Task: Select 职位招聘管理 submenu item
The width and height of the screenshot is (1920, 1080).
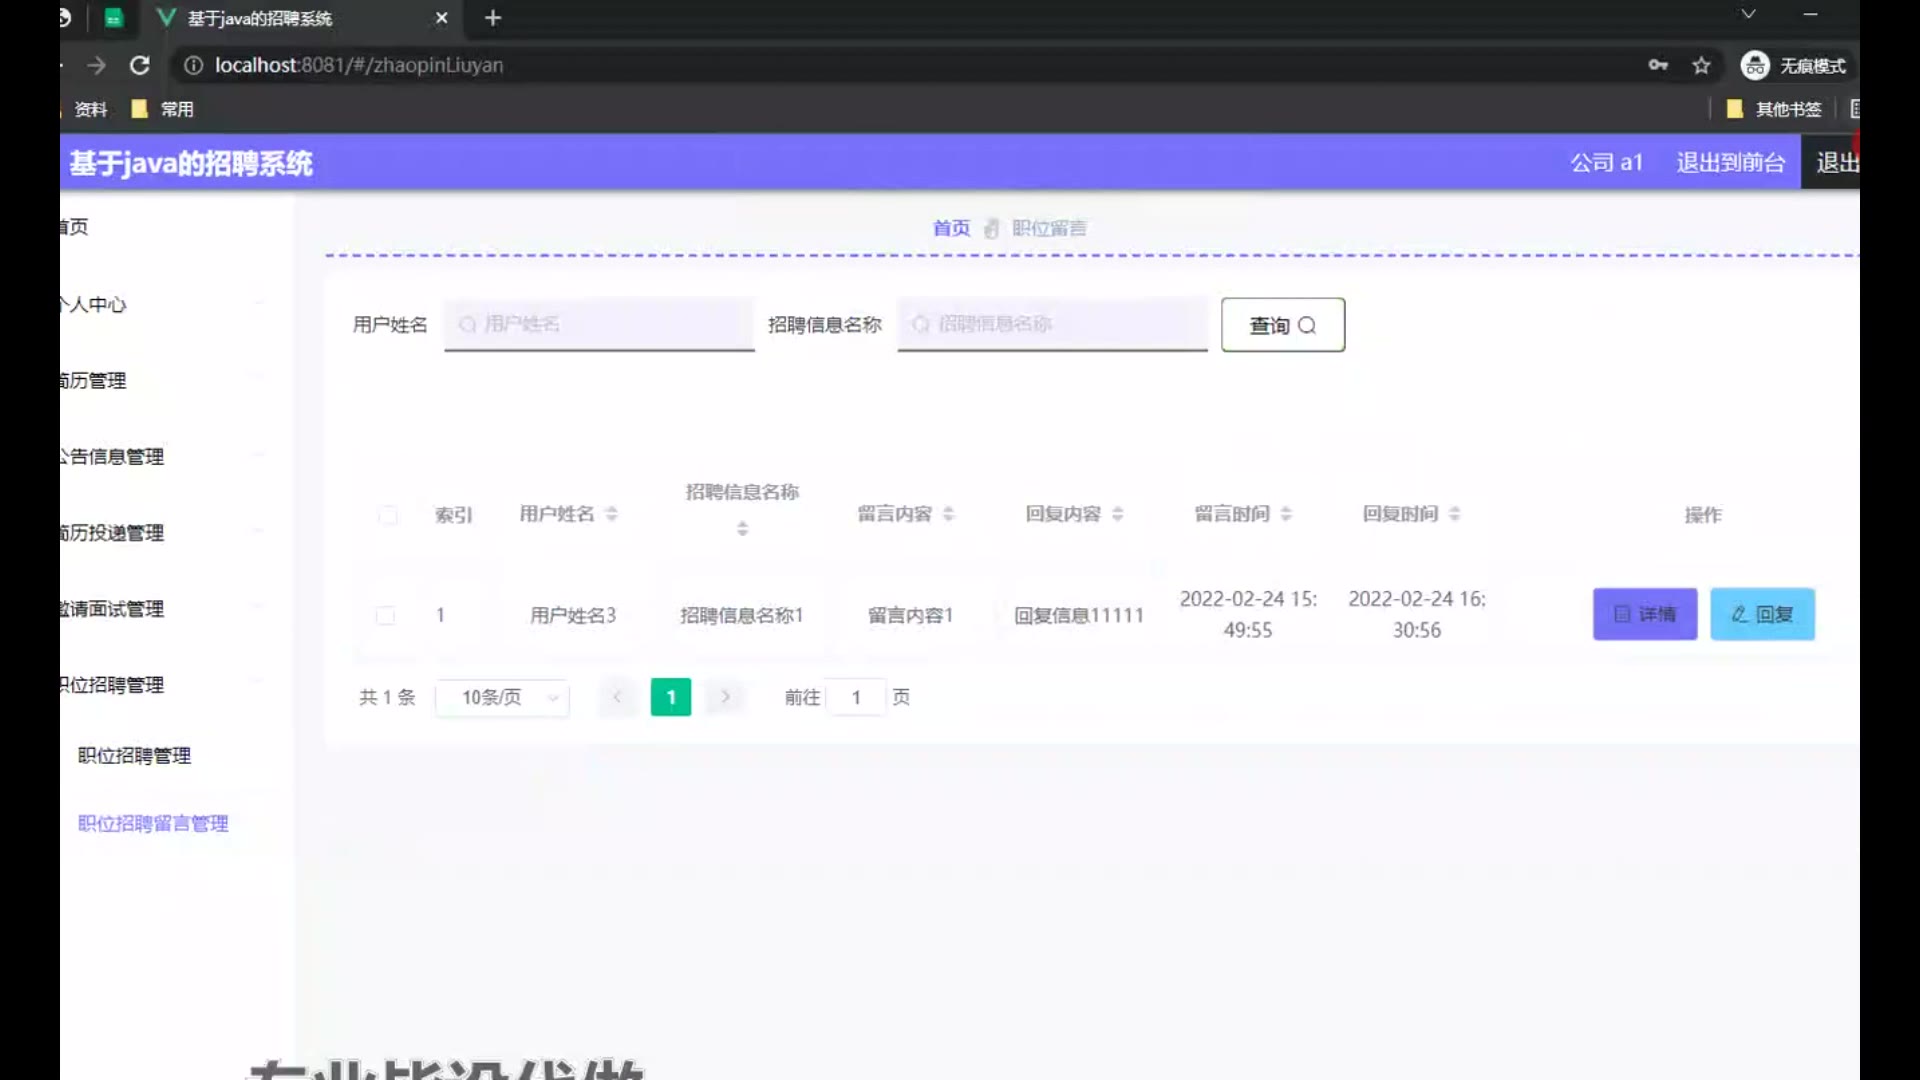Action: pyautogui.click(x=134, y=756)
